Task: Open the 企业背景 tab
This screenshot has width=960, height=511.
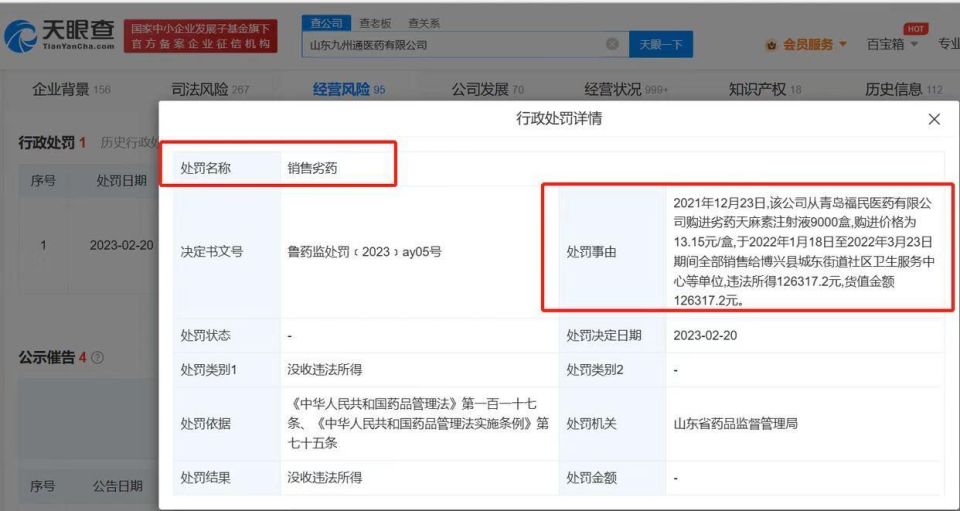Action: [x=71, y=89]
